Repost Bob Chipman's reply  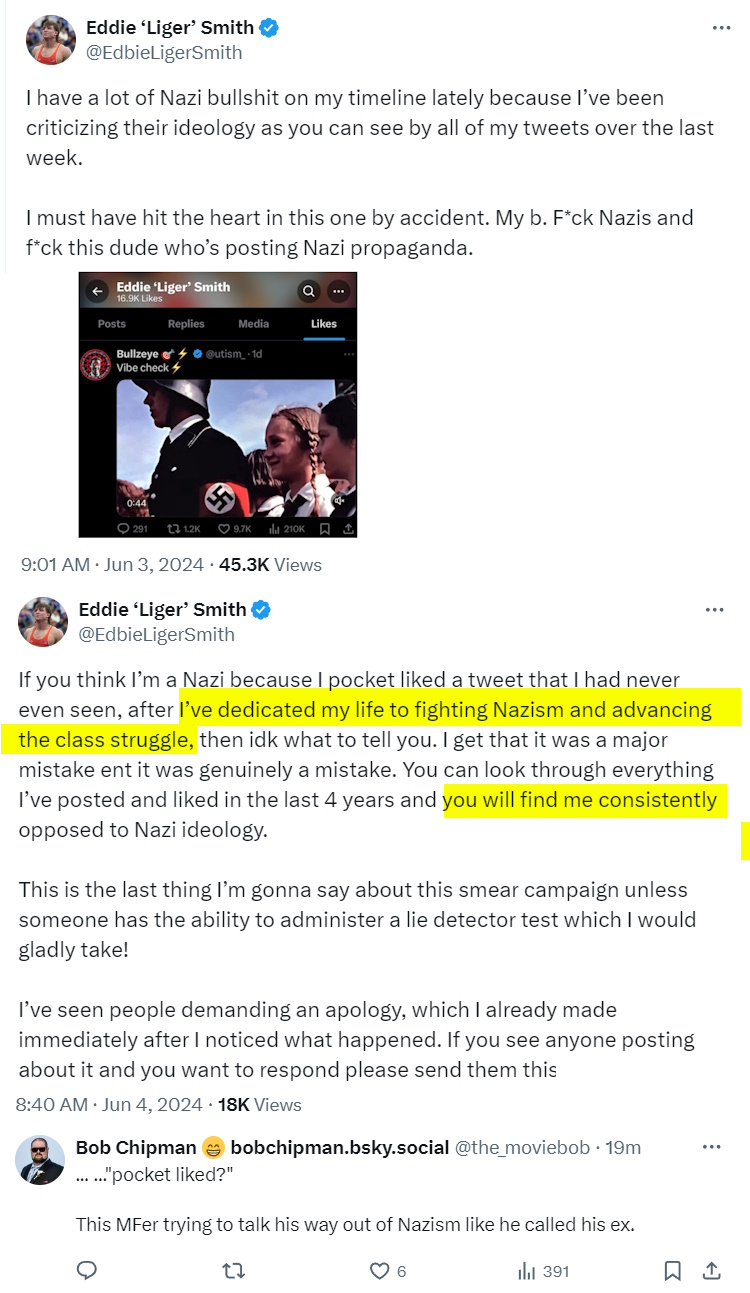click(233, 1271)
